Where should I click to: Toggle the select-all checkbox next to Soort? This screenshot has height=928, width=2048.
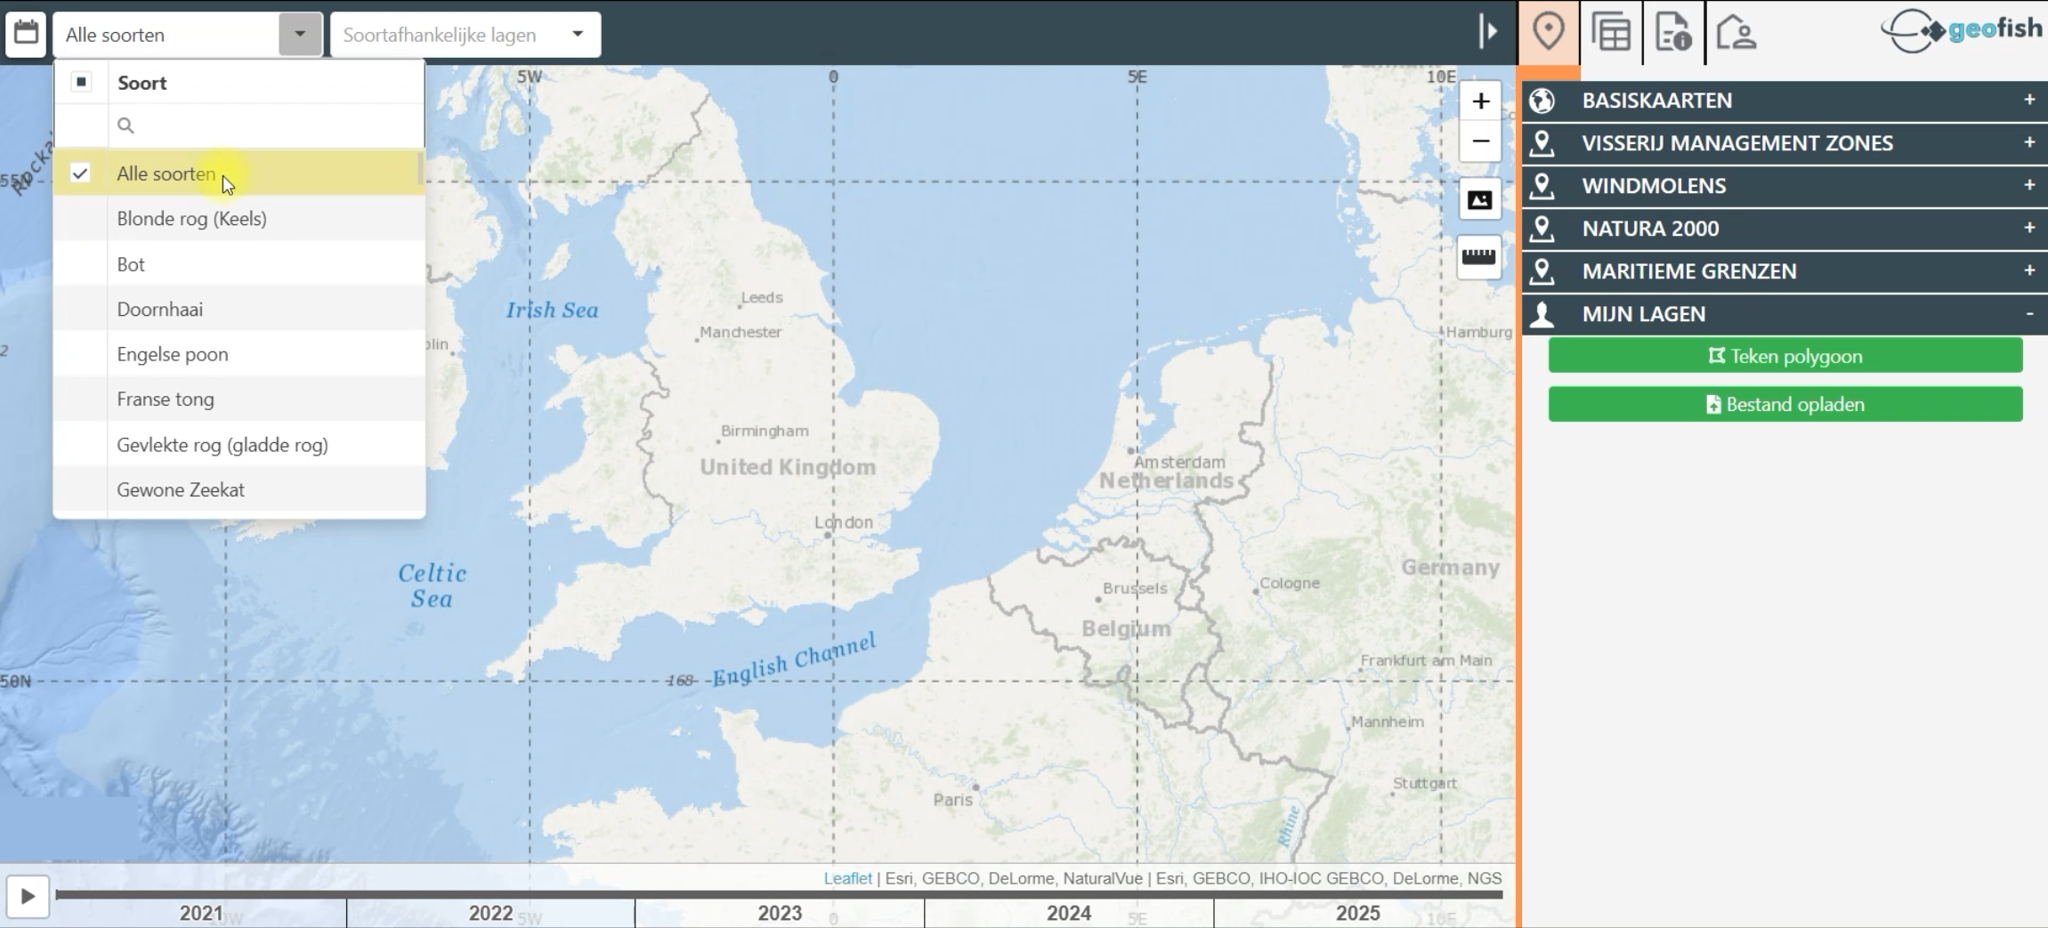[81, 82]
